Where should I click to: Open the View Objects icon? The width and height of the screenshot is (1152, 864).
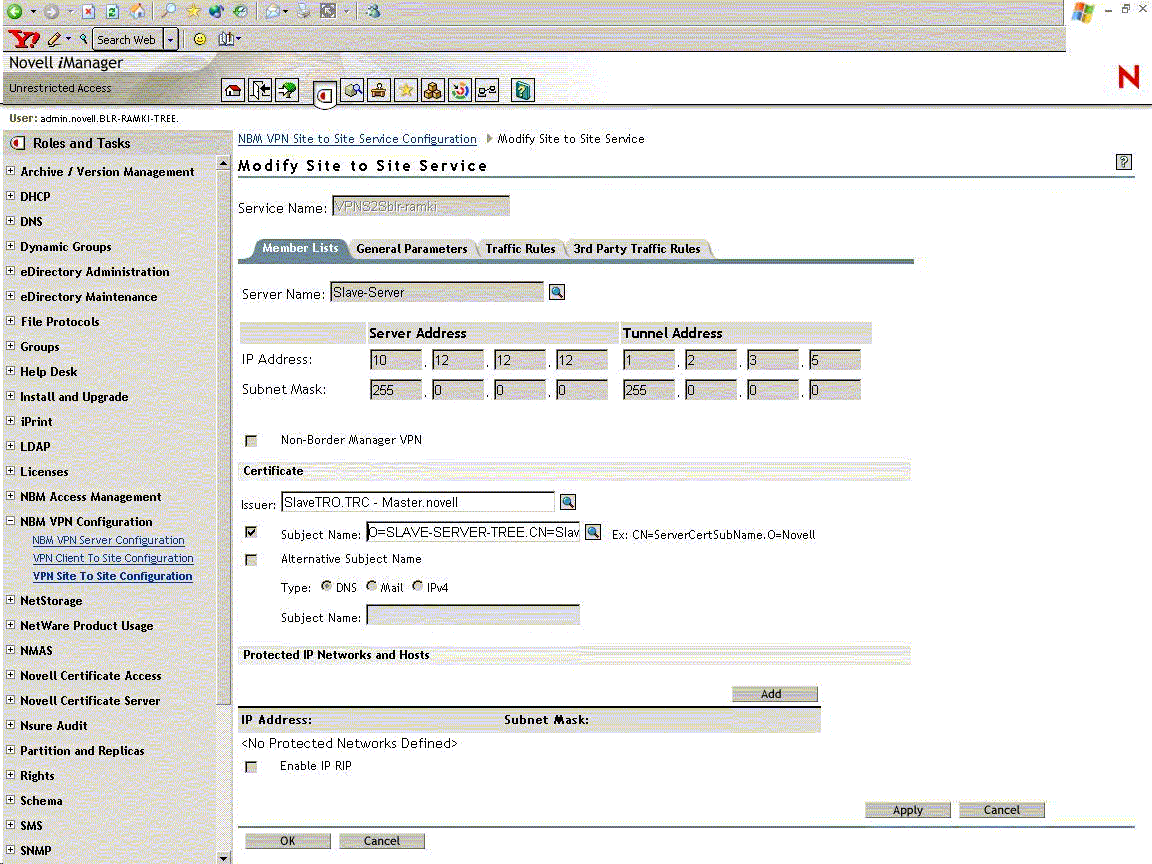click(353, 90)
